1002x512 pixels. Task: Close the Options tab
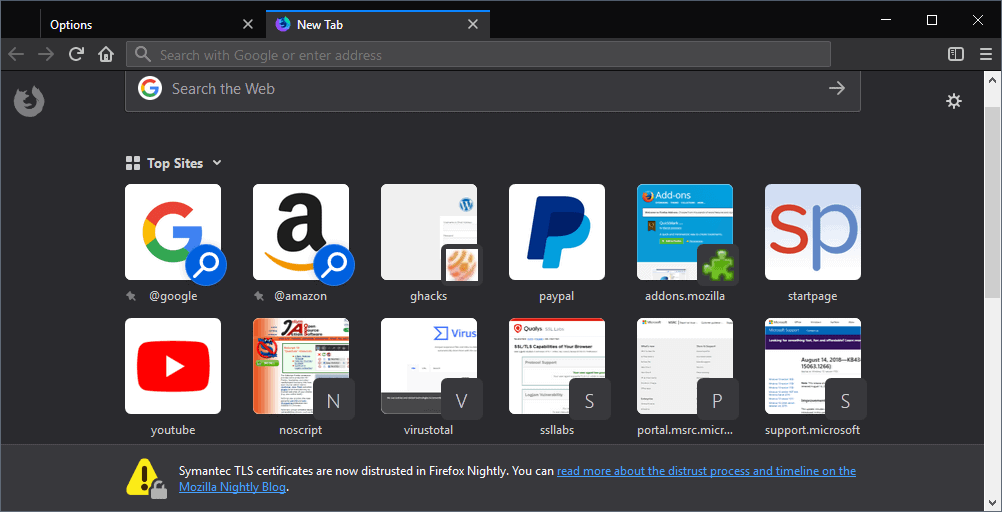[x=248, y=25]
